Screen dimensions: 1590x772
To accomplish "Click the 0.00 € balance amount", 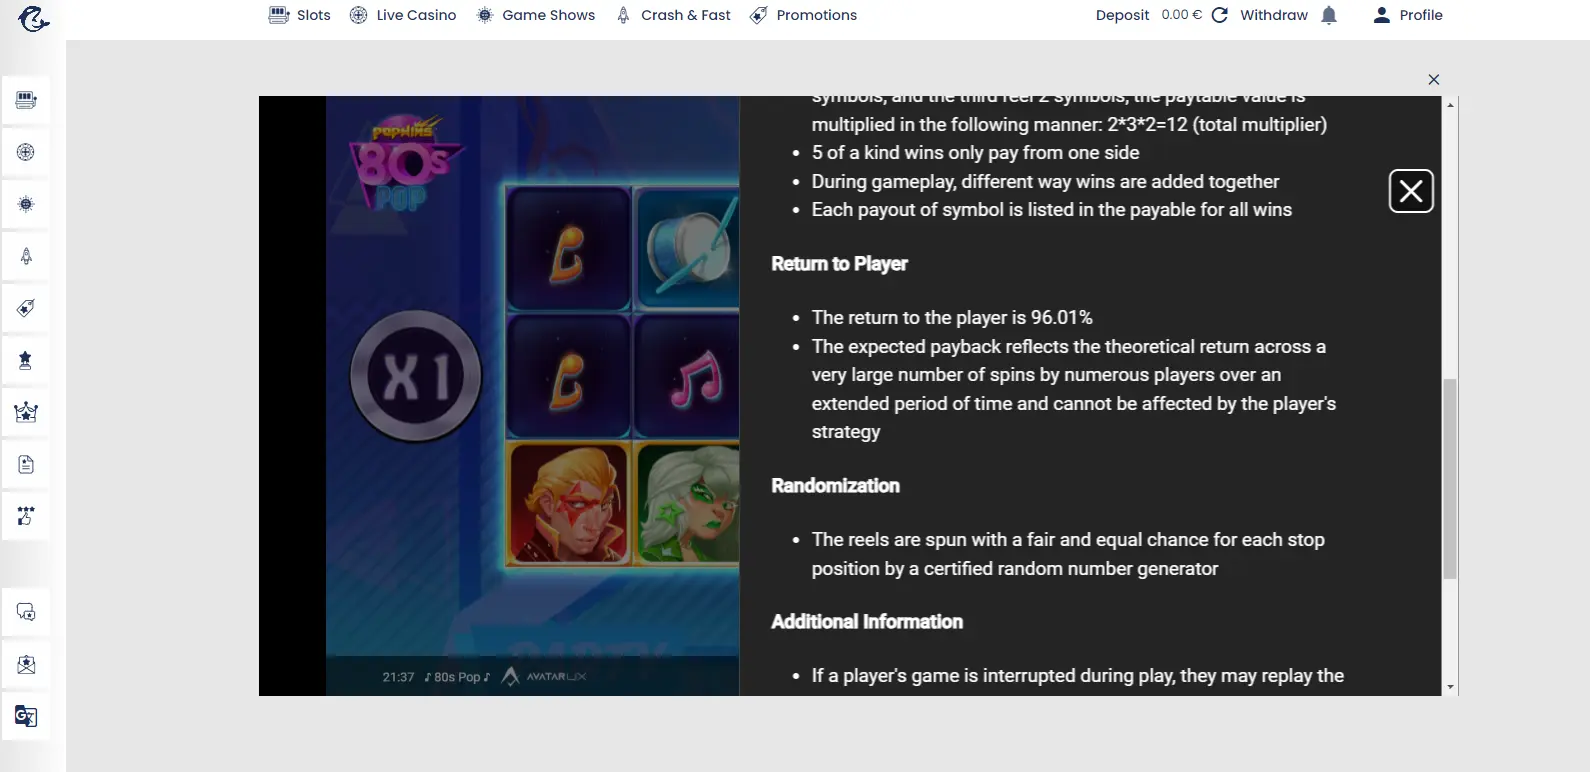I will [x=1182, y=15].
